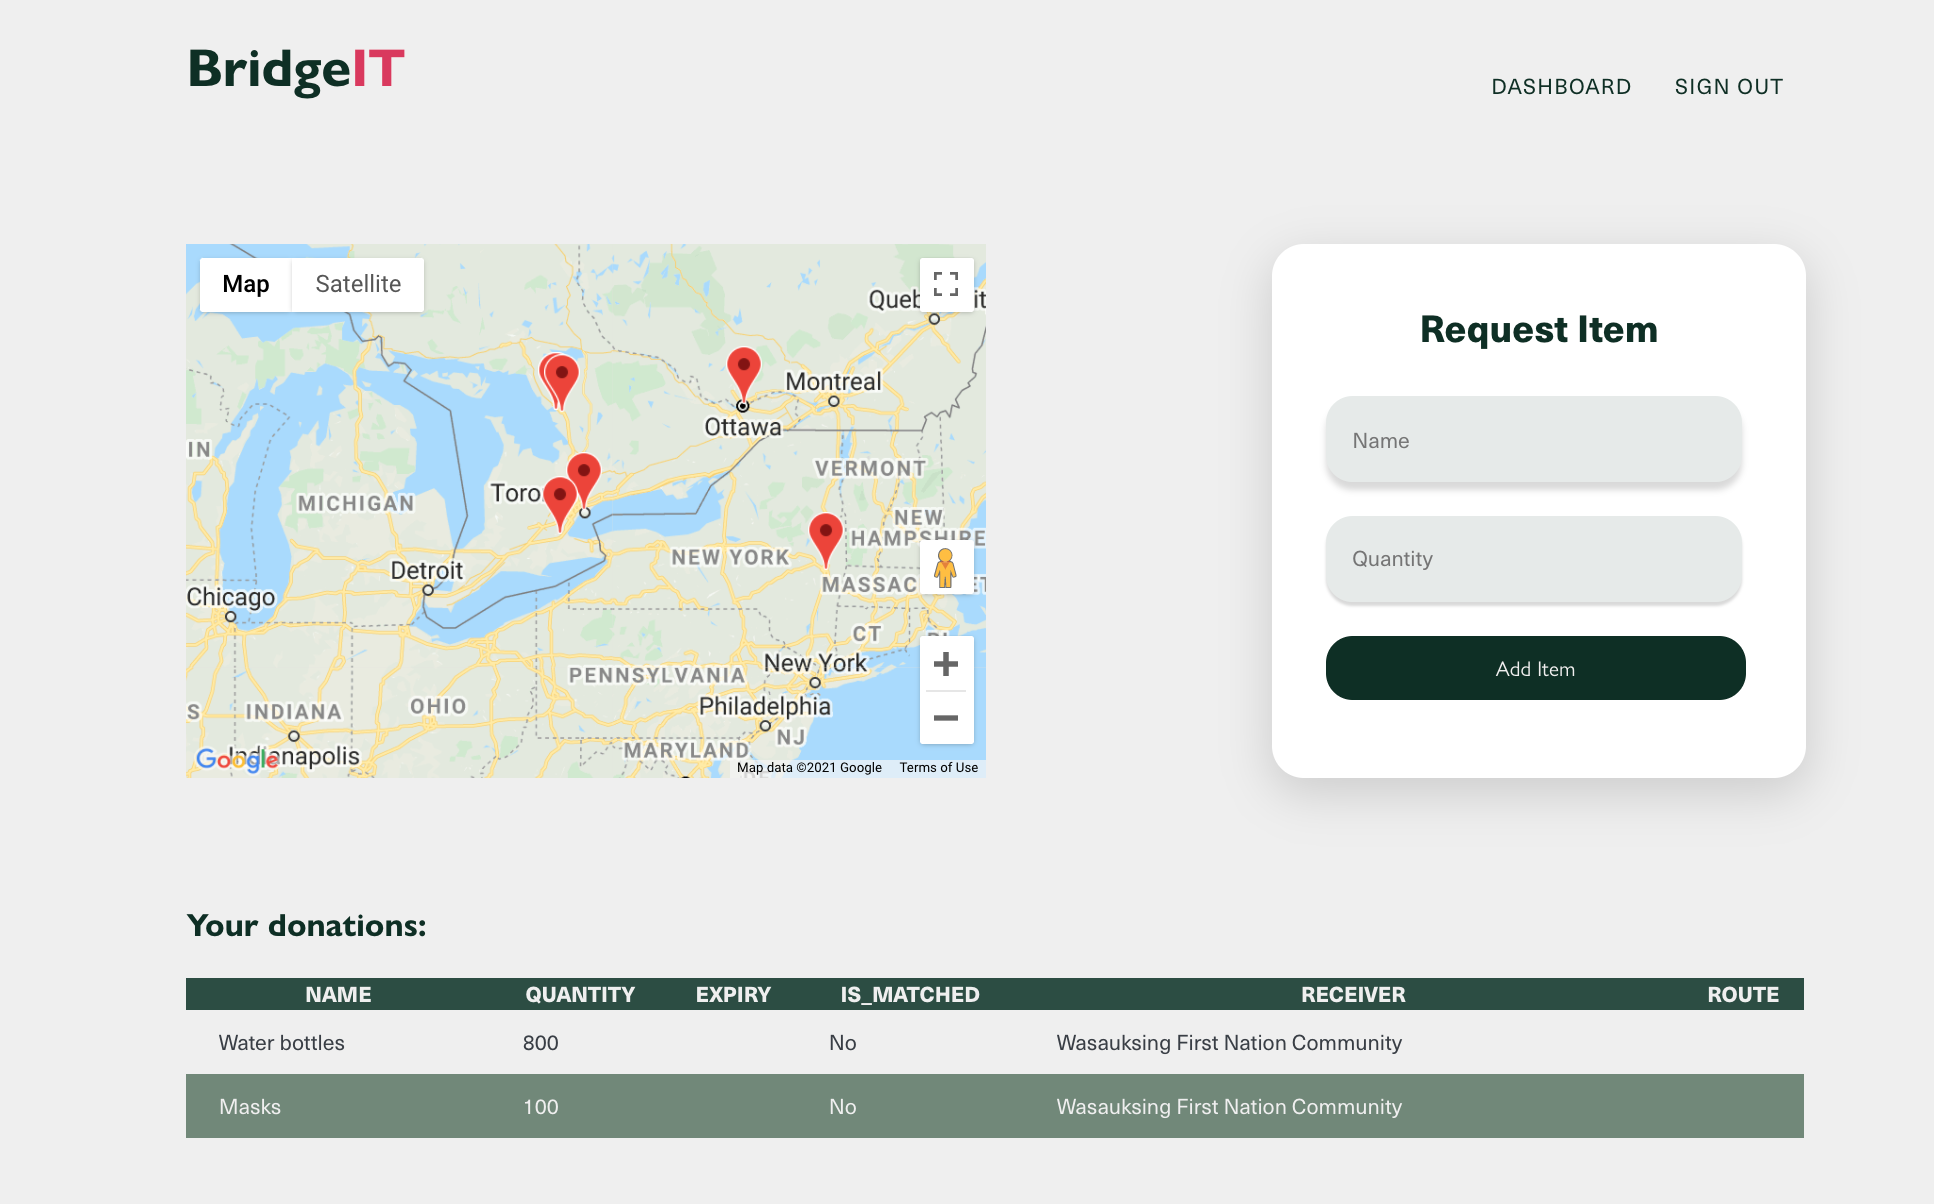Click the northern pin by Georgian Bay
Viewport: 1934px width, 1204px height.
[563, 376]
